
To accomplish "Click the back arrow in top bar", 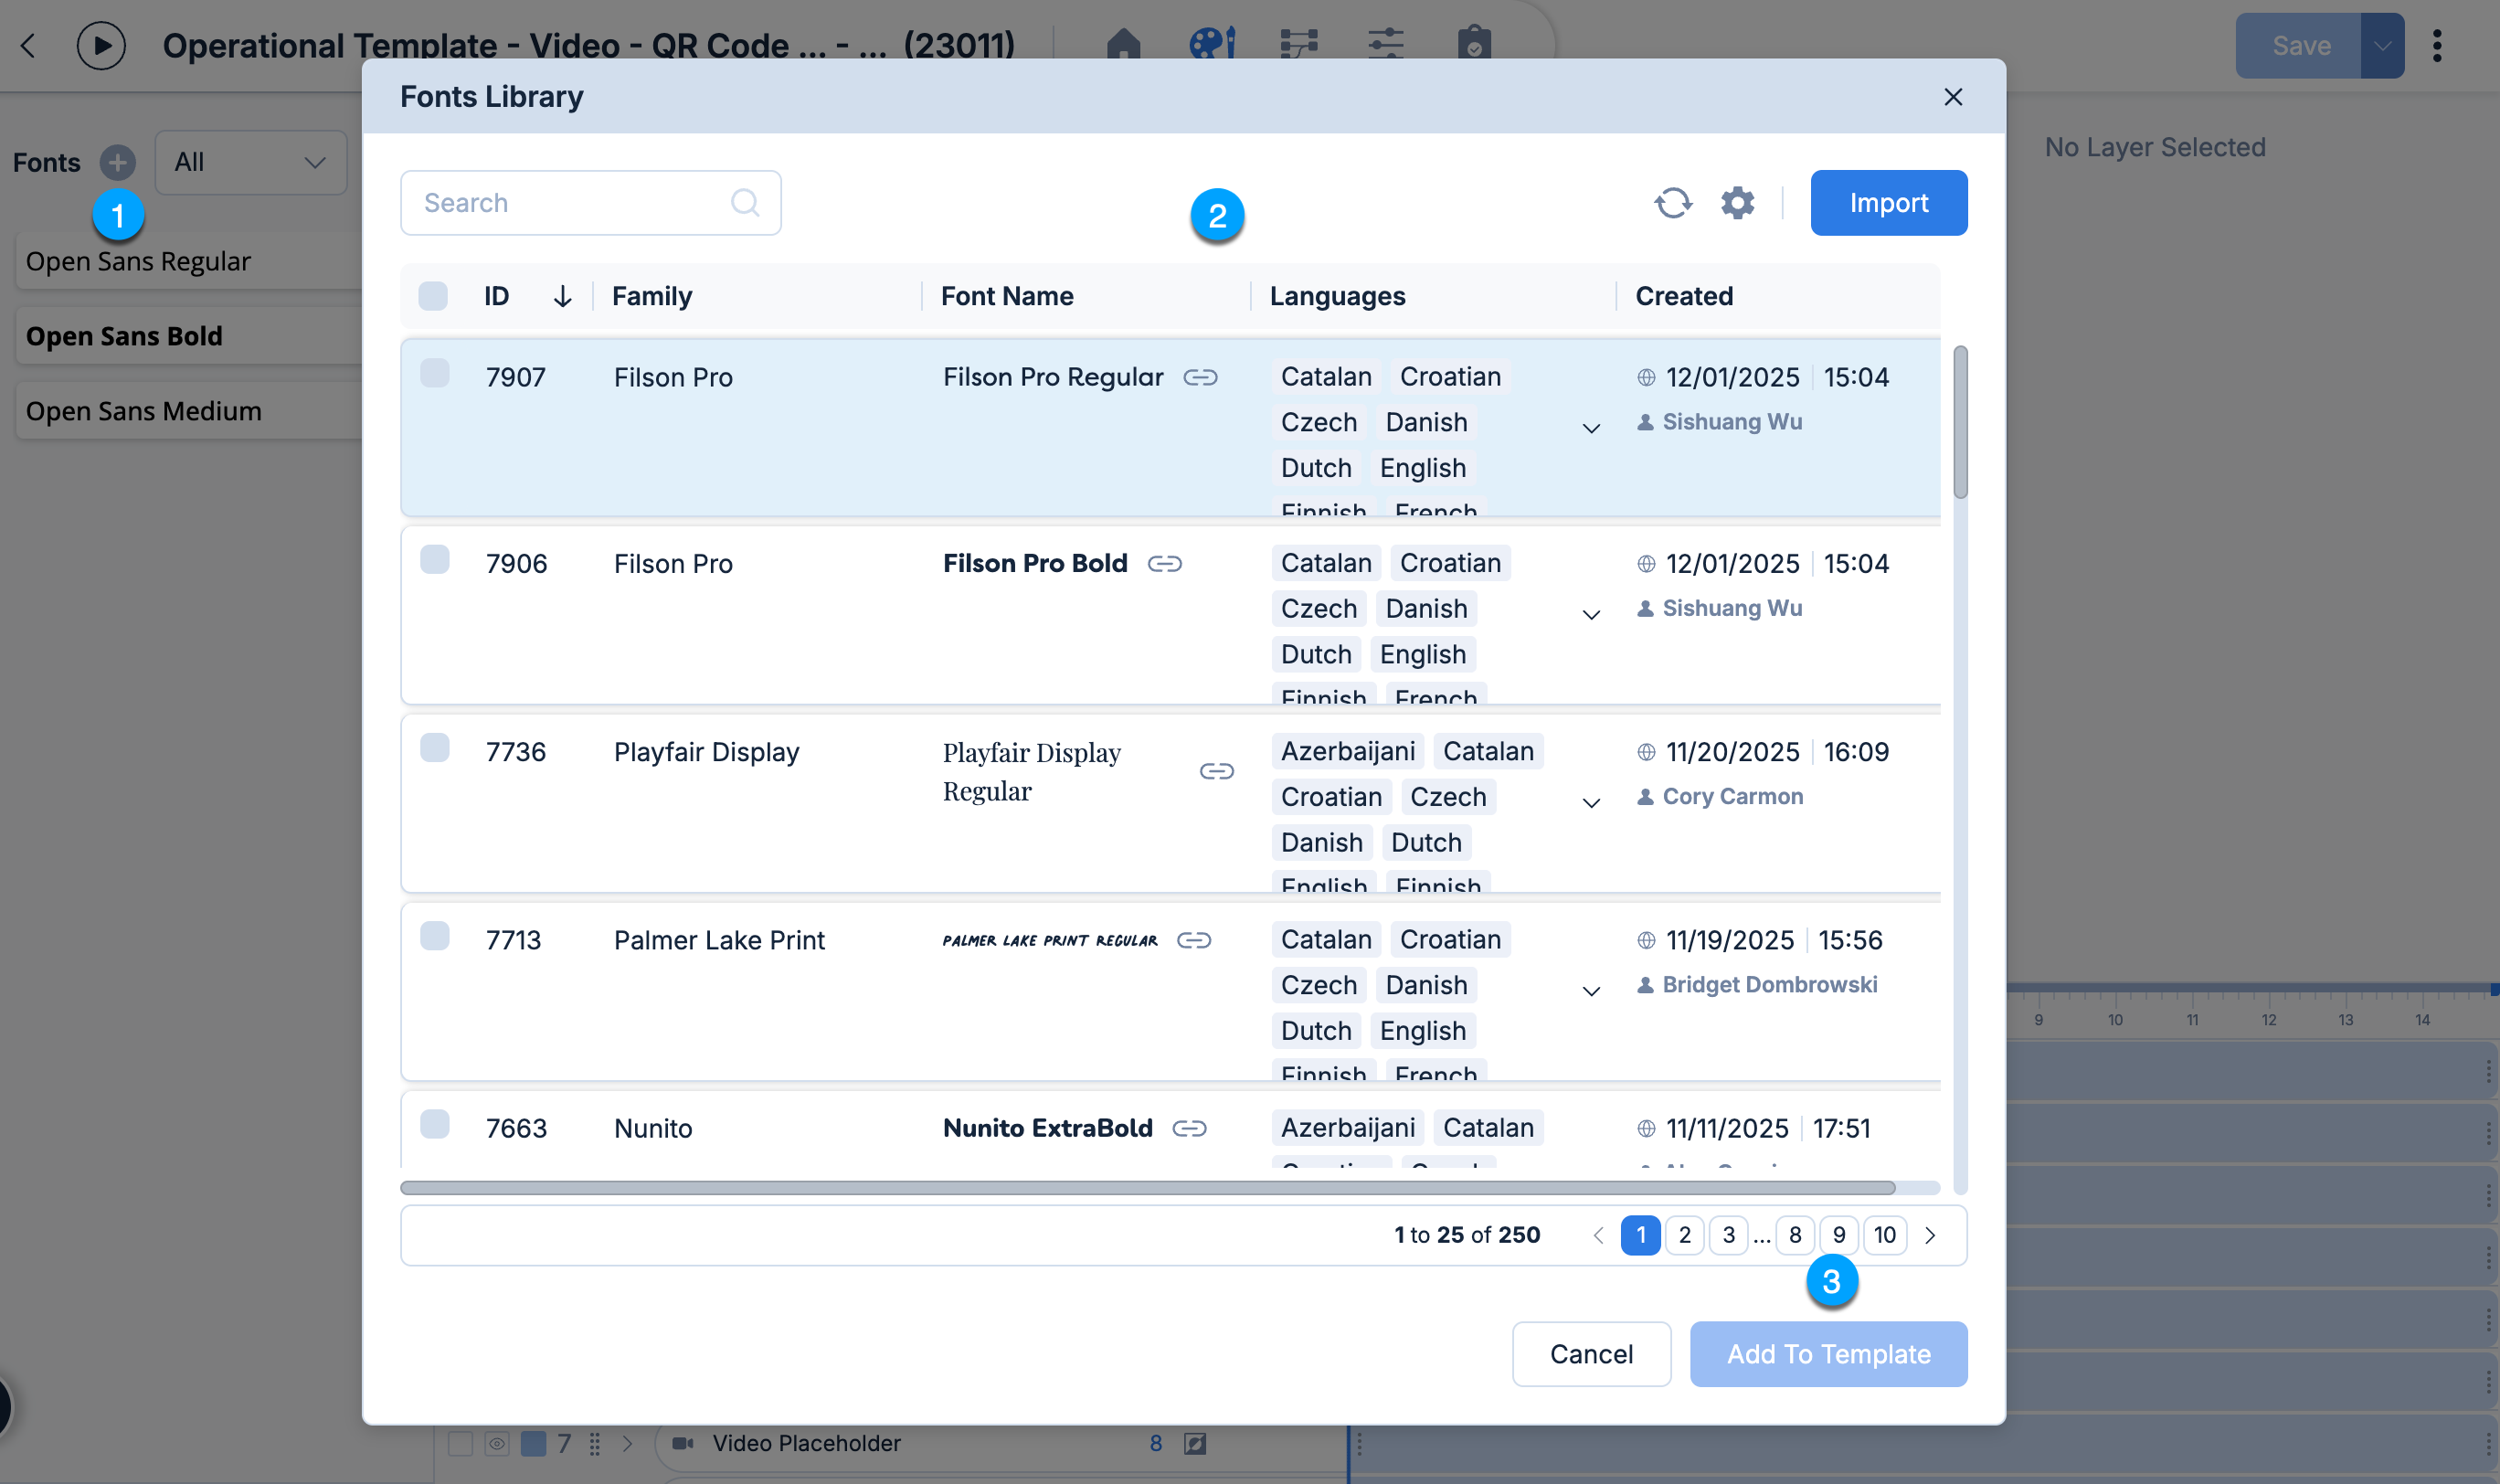I will pos(28,46).
